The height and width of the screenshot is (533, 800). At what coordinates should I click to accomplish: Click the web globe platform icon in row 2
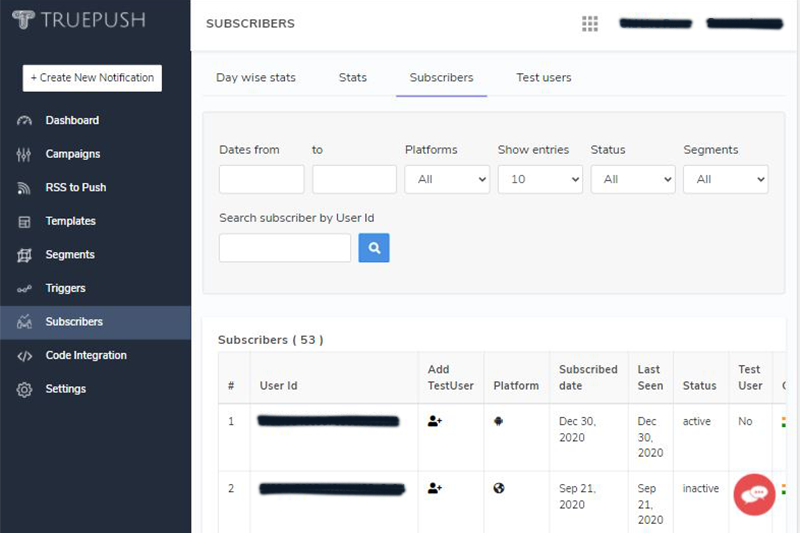click(499, 488)
